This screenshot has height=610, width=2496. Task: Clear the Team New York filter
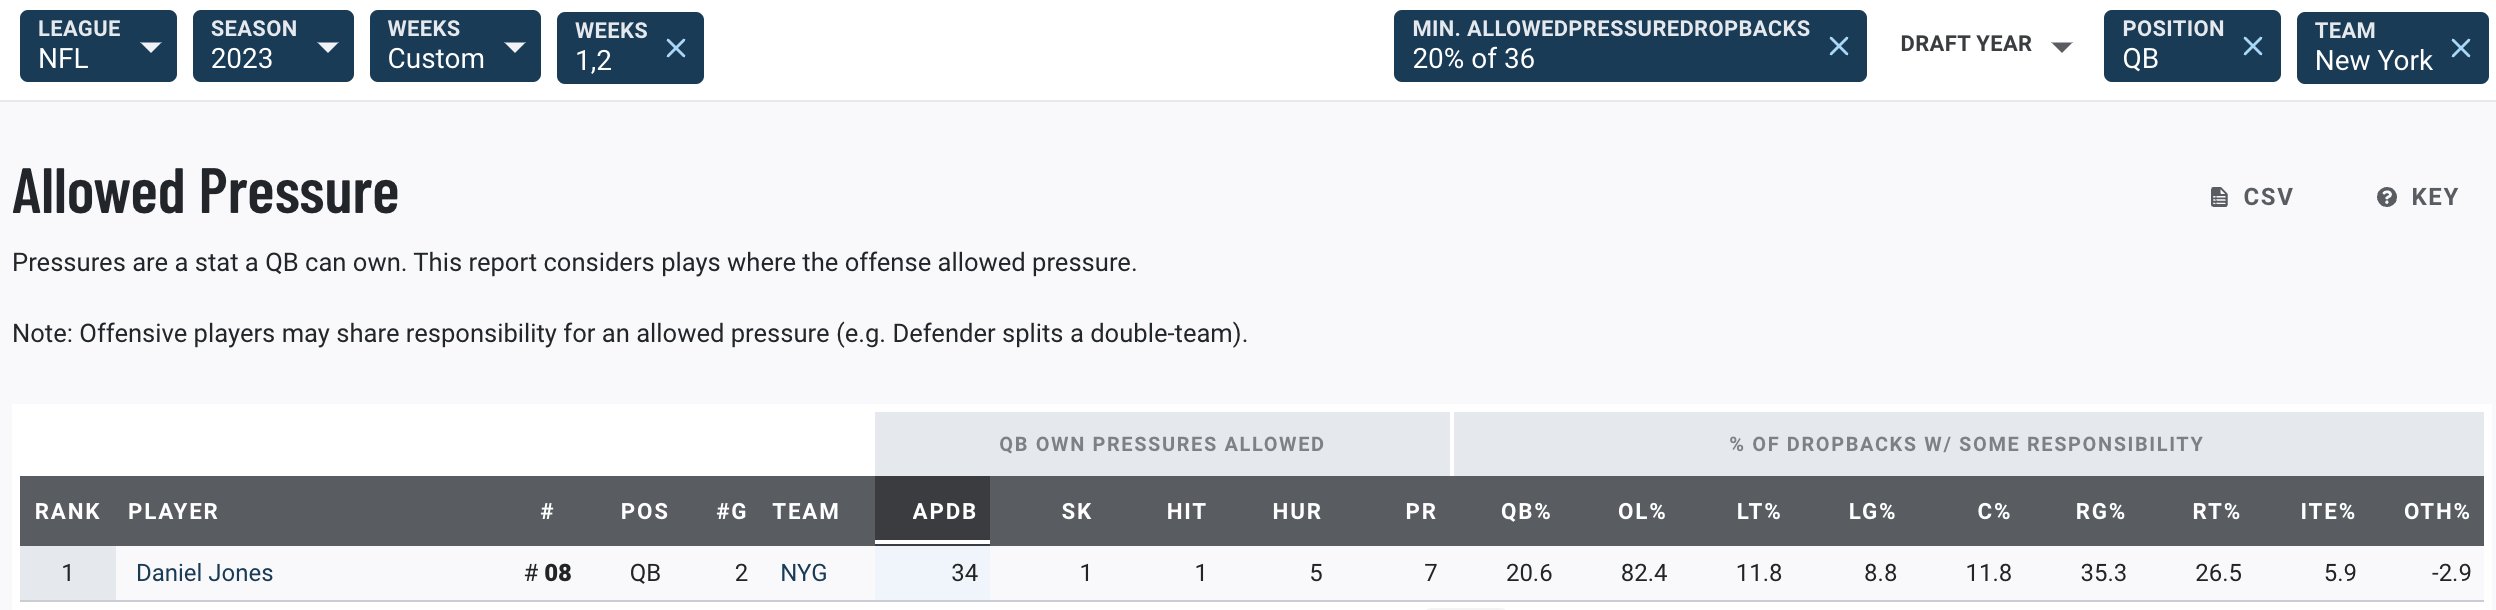(x=2461, y=48)
